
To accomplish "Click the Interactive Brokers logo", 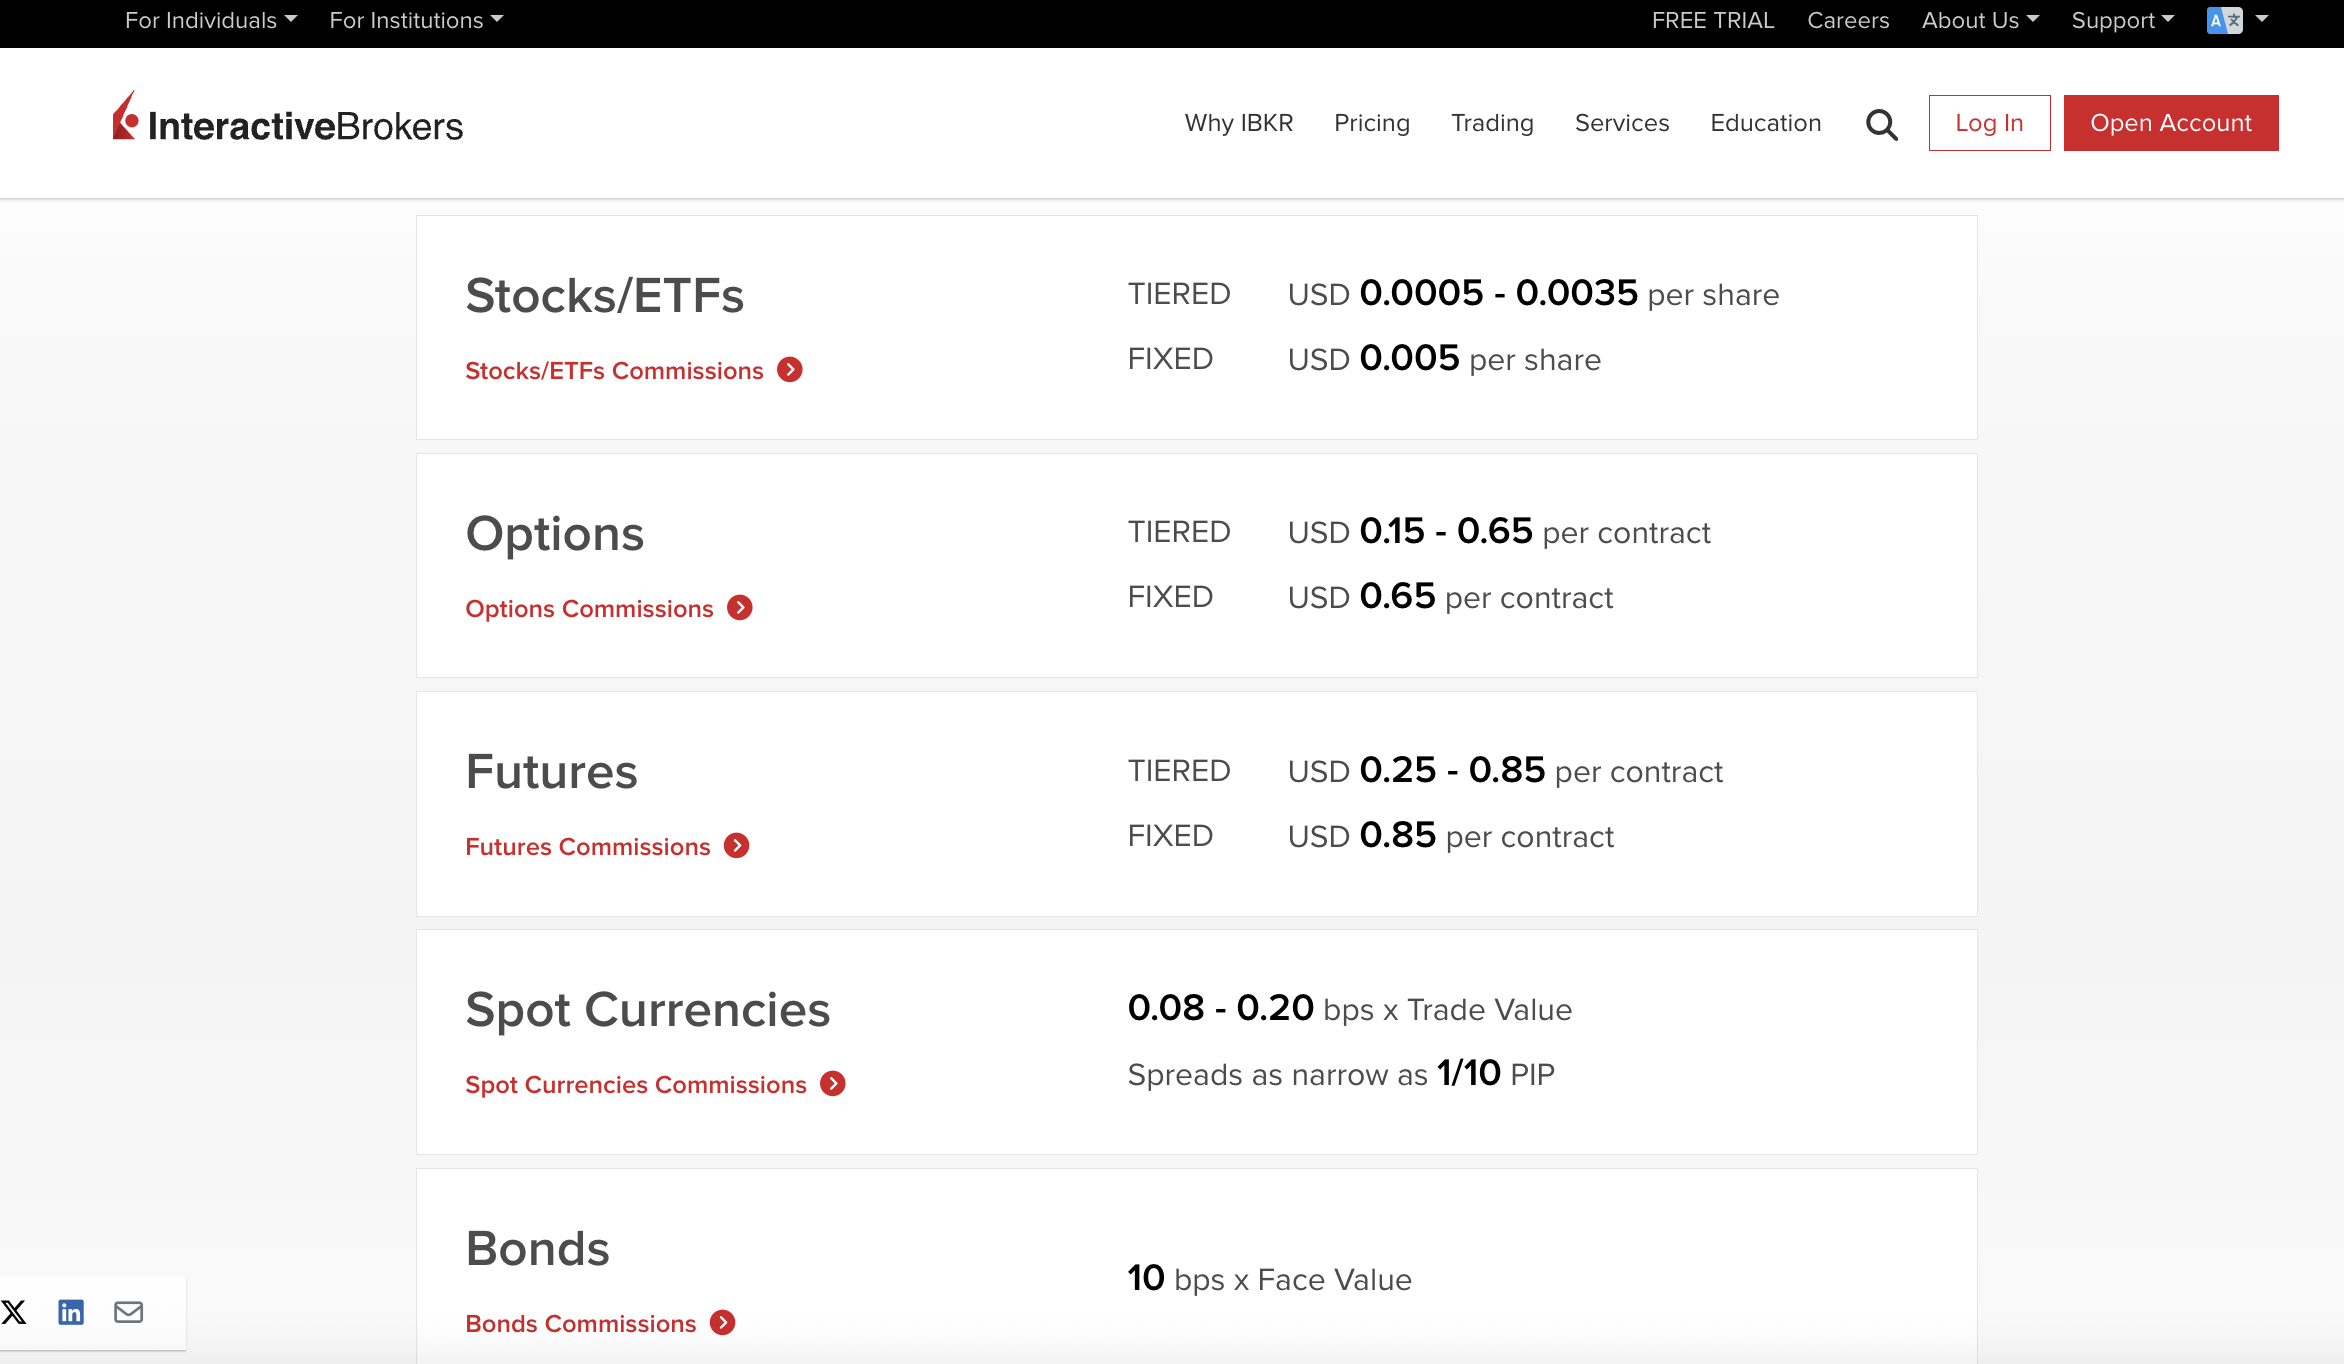I will click(287, 118).
